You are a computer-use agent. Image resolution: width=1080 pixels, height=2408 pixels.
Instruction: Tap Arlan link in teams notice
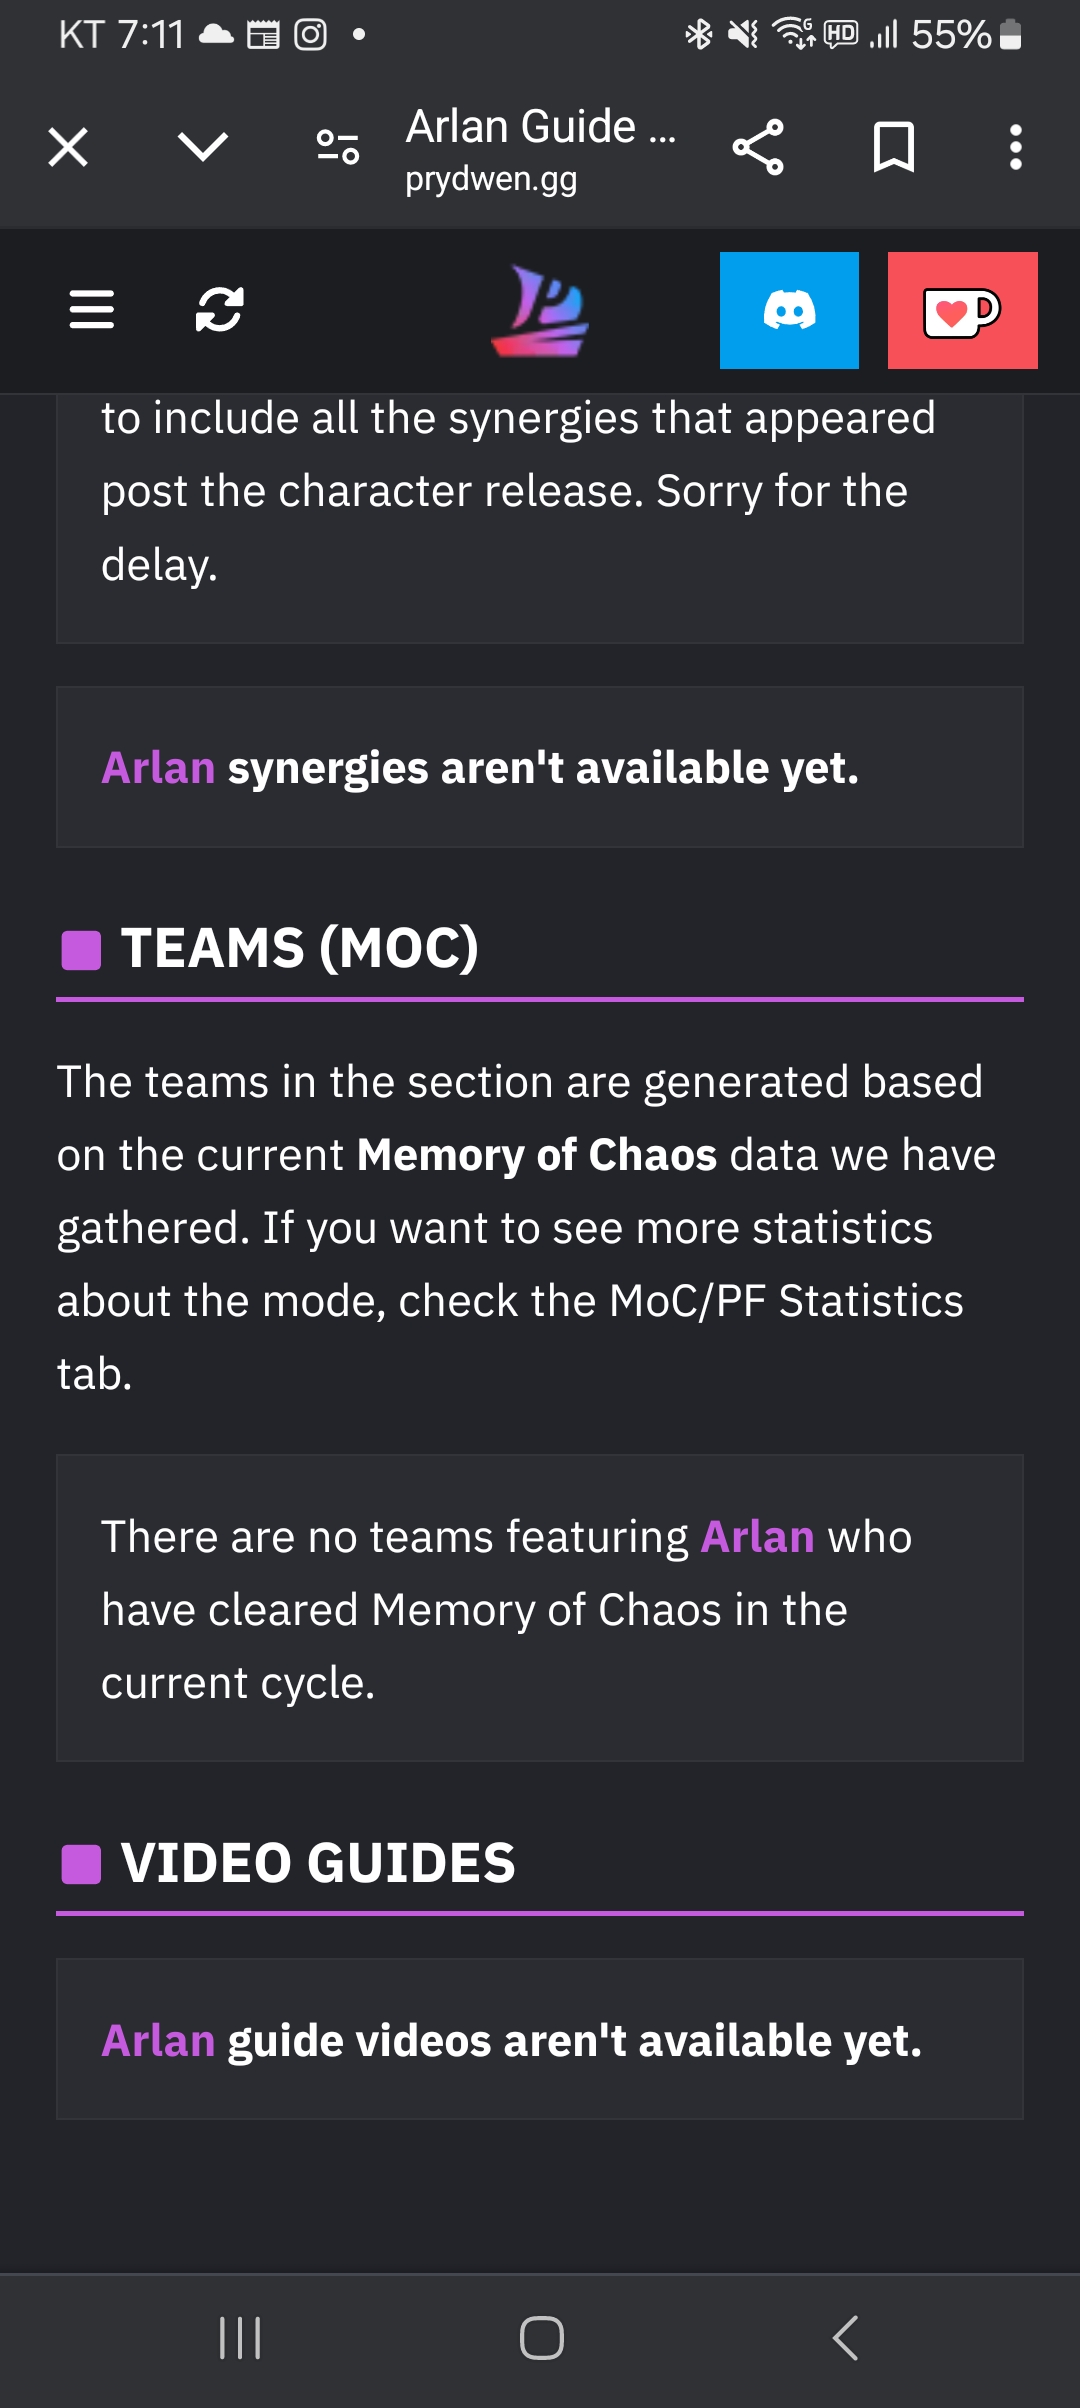tap(757, 1537)
